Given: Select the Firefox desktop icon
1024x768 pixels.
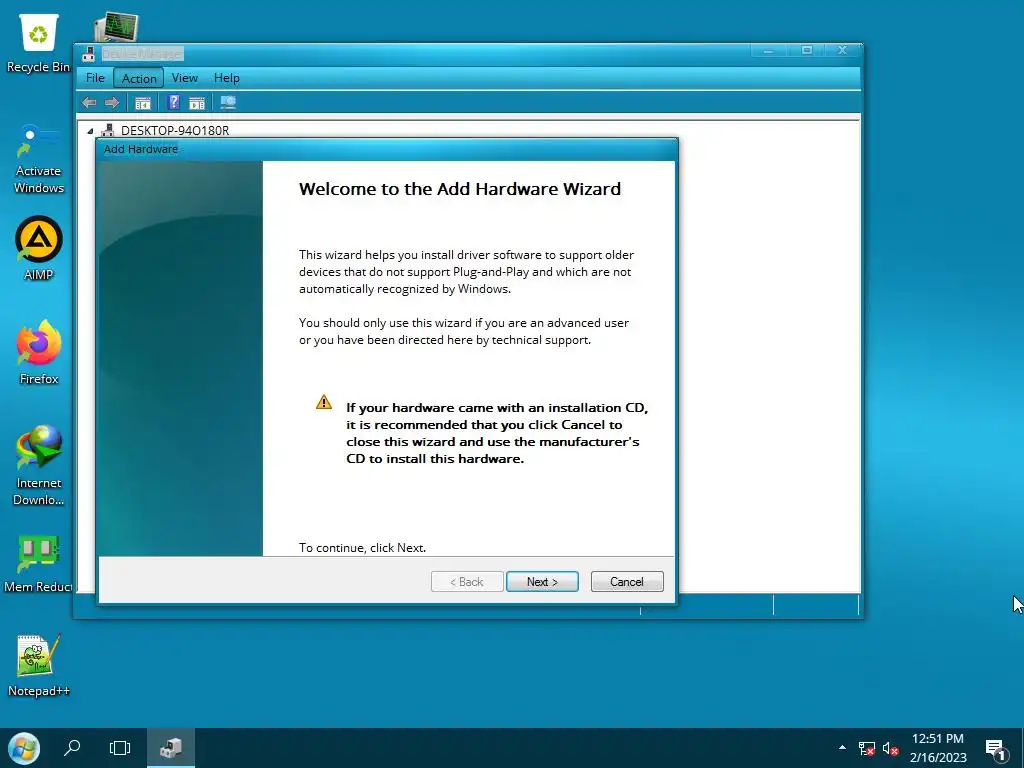Looking at the screenshot, I should [39, 352].
